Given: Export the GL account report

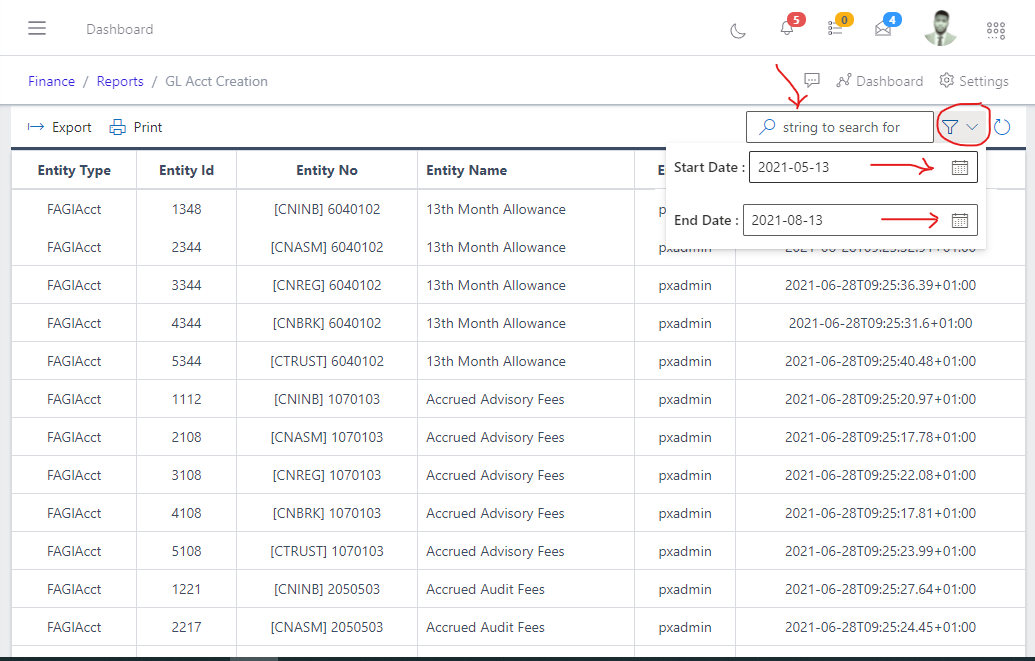Looking at the screenshot, I should tap(59, 127).
